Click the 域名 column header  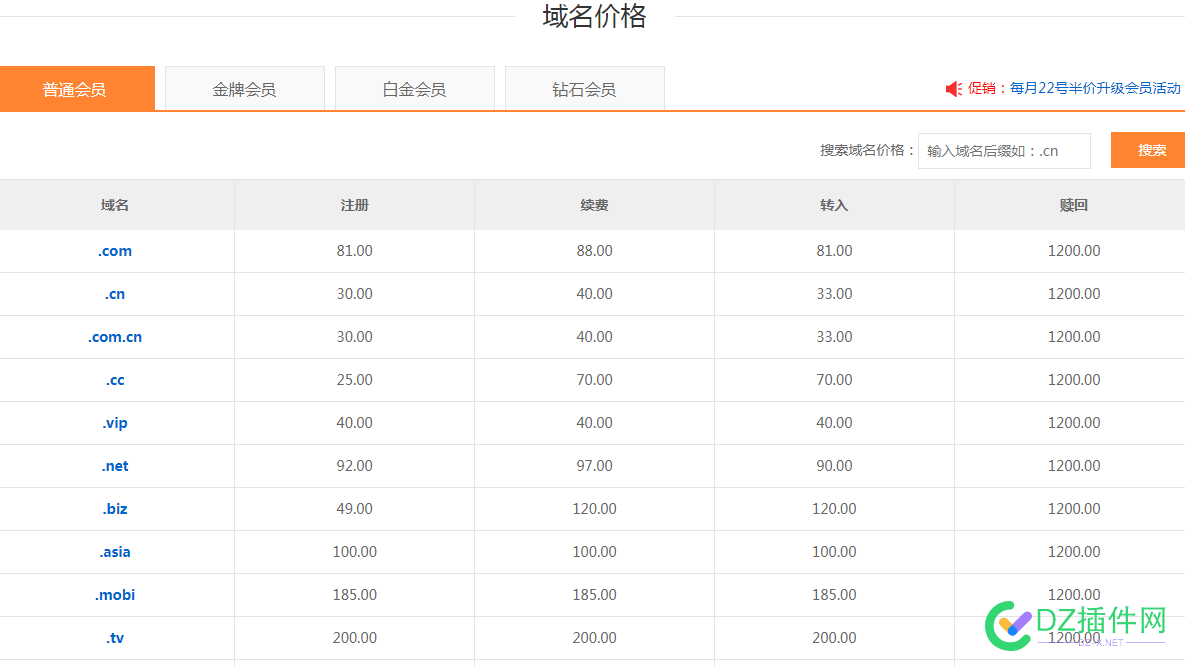coord(115,205)
